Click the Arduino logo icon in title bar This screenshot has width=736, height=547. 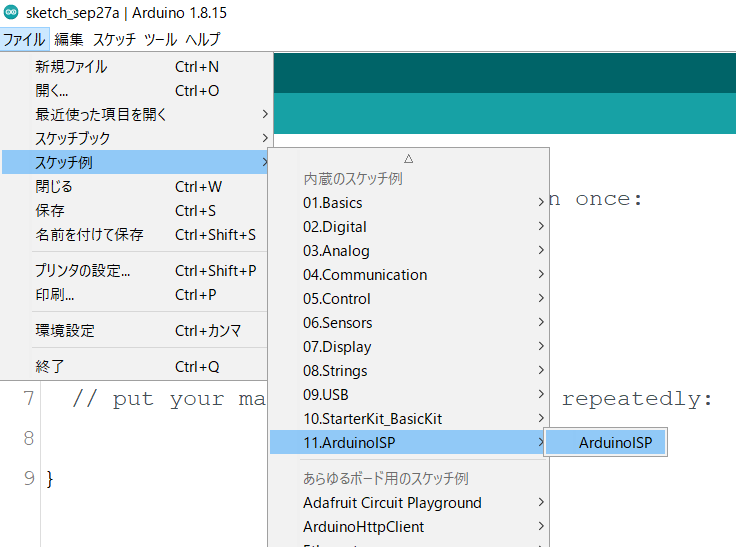point(11,12)
